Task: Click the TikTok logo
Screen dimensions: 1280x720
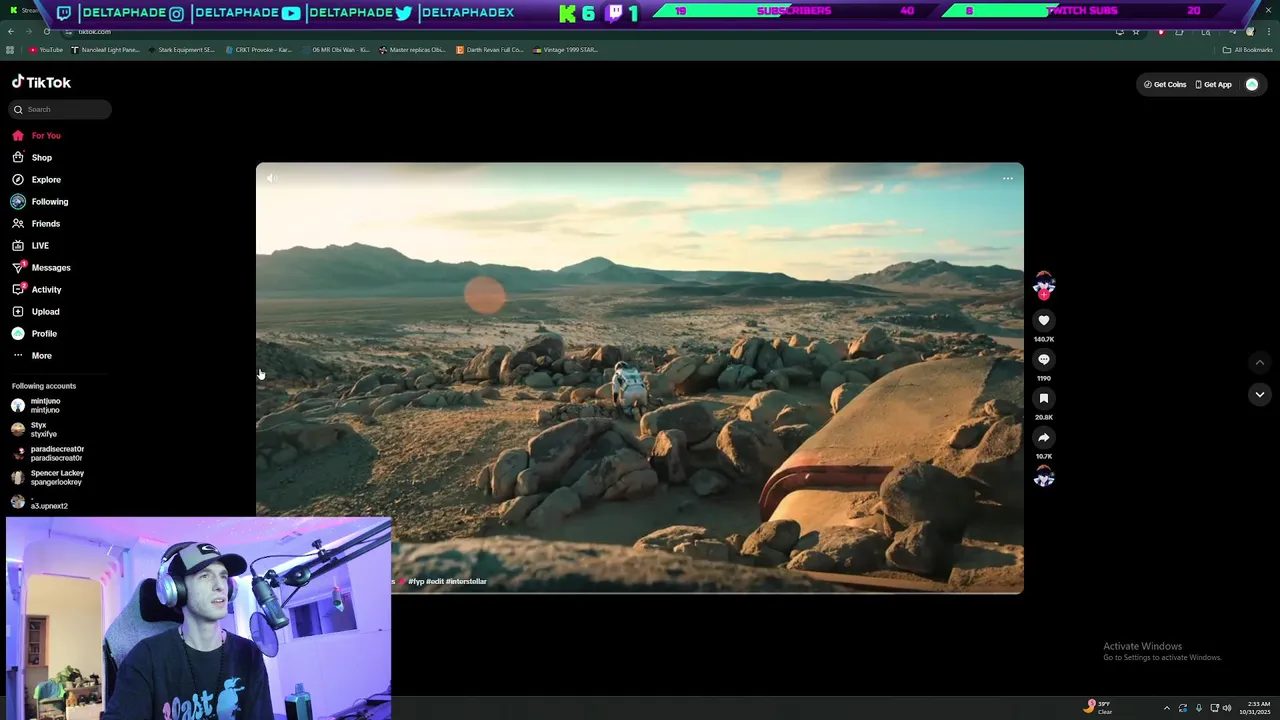Action: [41, 82]
